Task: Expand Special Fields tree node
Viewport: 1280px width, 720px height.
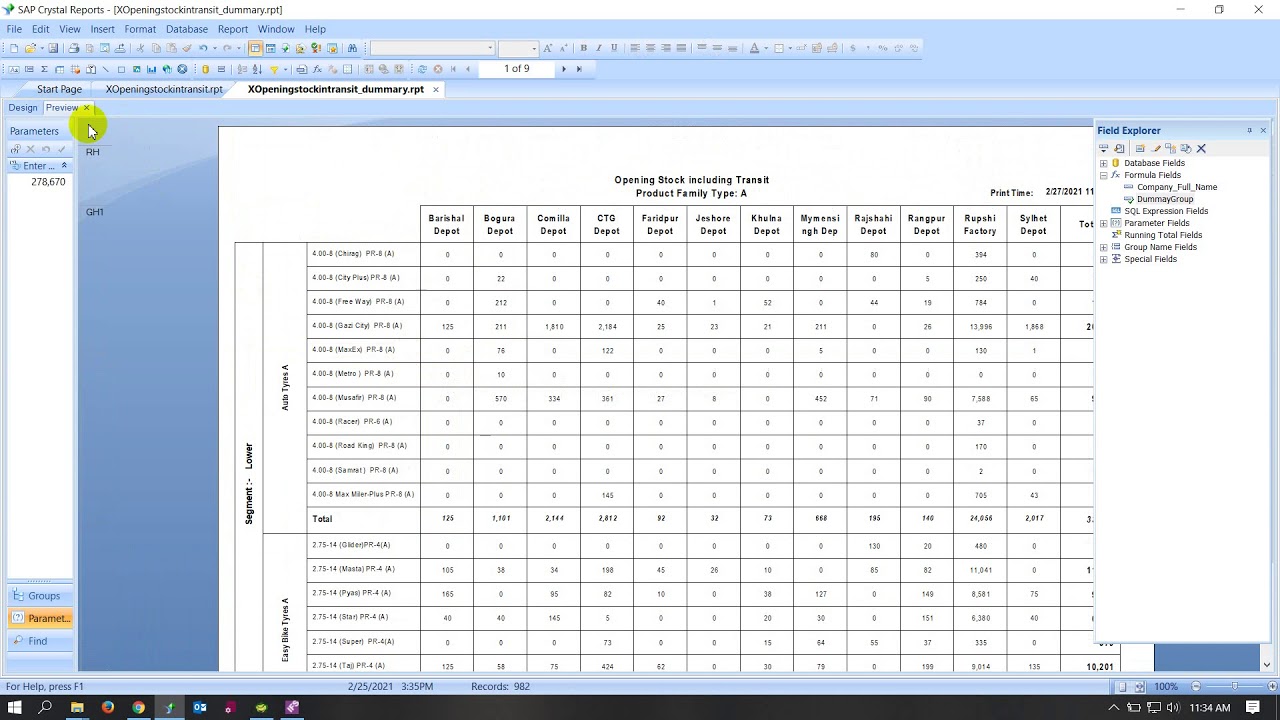Action: (1103, 259)
